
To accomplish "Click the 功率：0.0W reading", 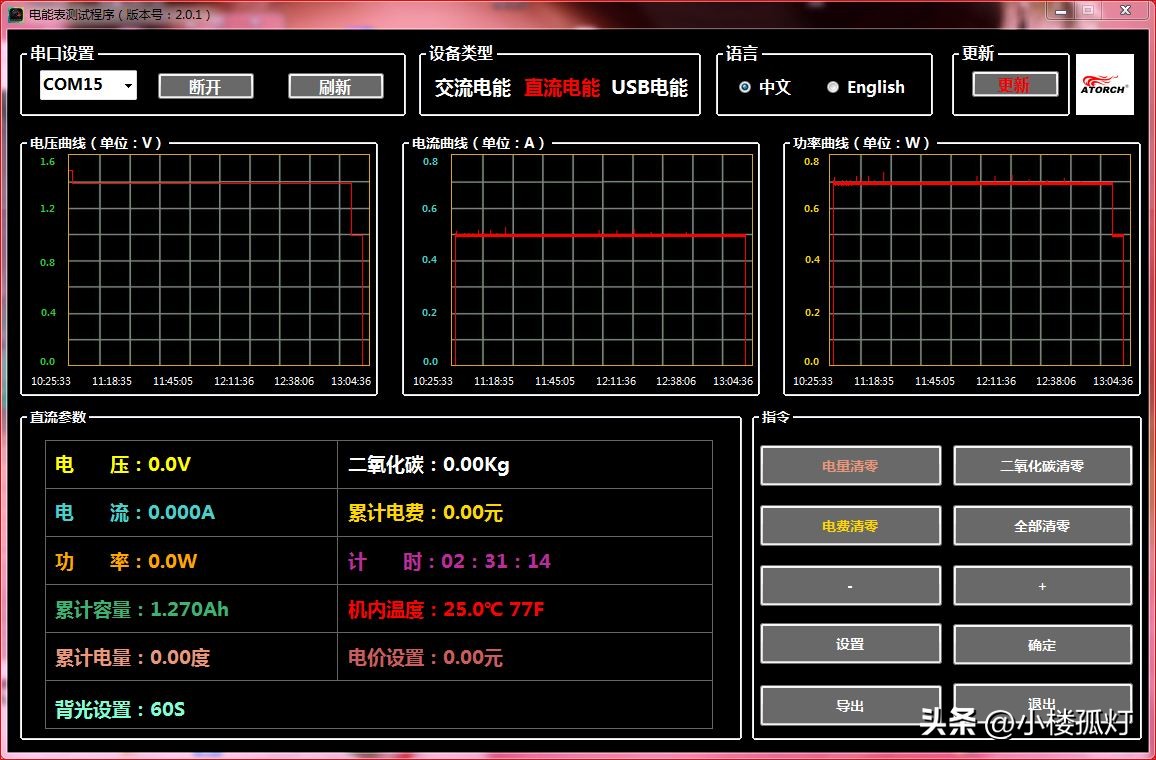I will pyautogui.click(x=126, y=561).
